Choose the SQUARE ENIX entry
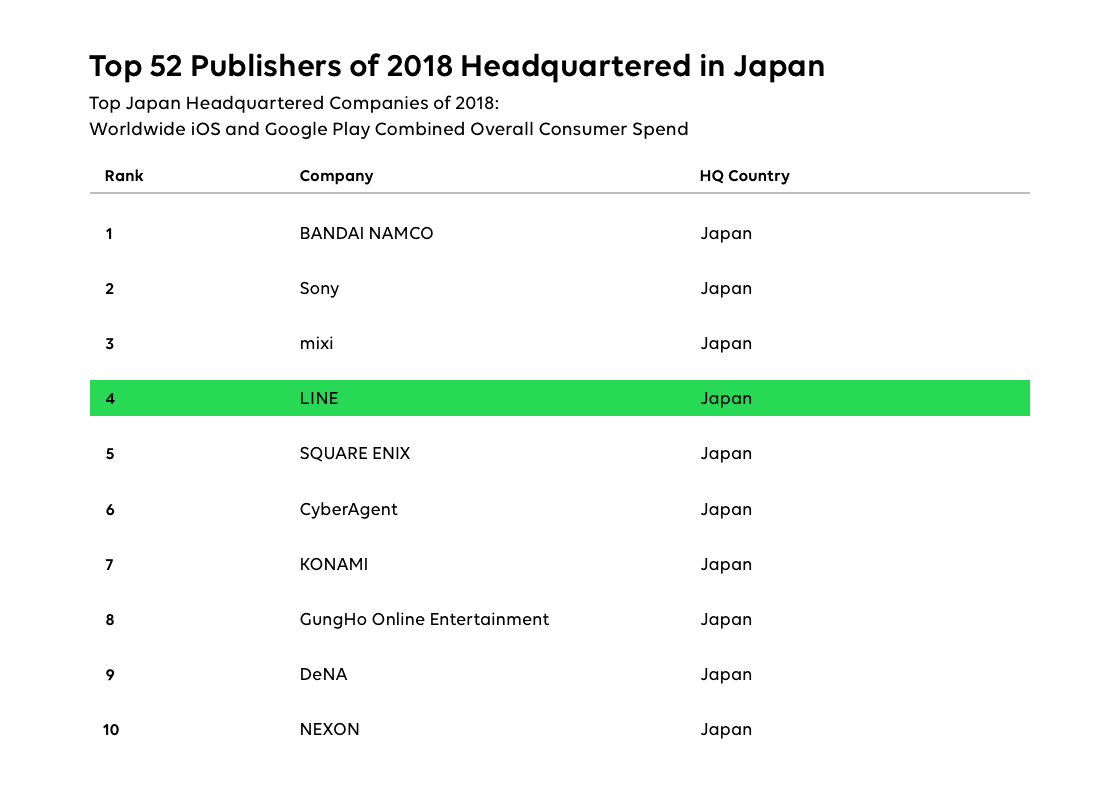Screen dimensions: 1120x800 click(x=354, y=453)
